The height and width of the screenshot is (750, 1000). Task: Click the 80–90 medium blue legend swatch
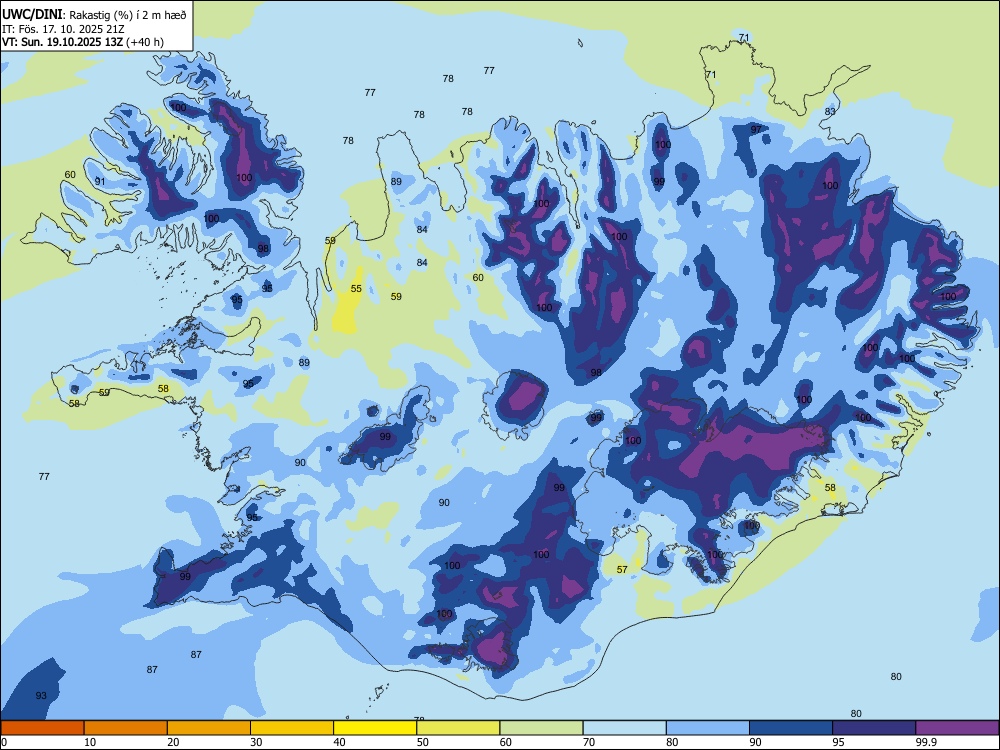point(708,728)
